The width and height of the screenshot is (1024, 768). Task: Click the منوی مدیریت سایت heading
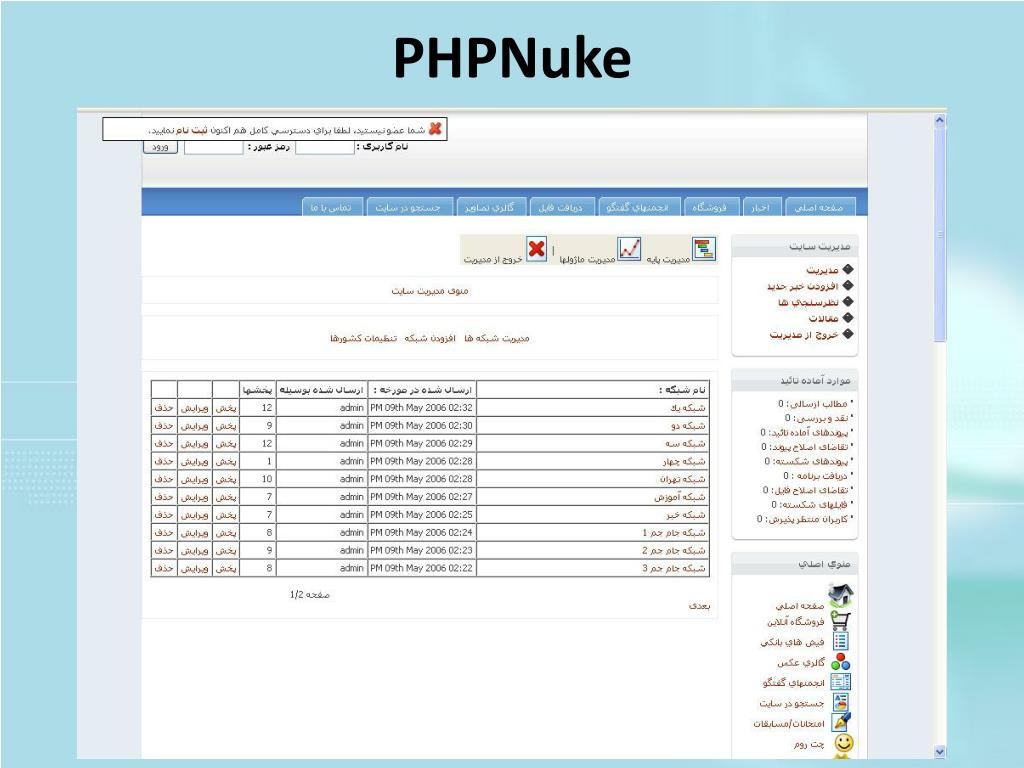pyautogui.click(x=430, y=291)
